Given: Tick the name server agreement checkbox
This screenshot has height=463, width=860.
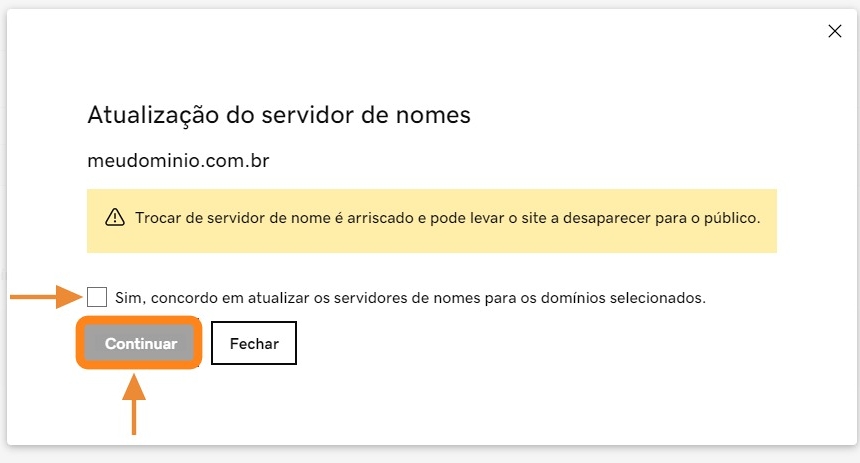Looking at the screenshot, I should (97, 297).
